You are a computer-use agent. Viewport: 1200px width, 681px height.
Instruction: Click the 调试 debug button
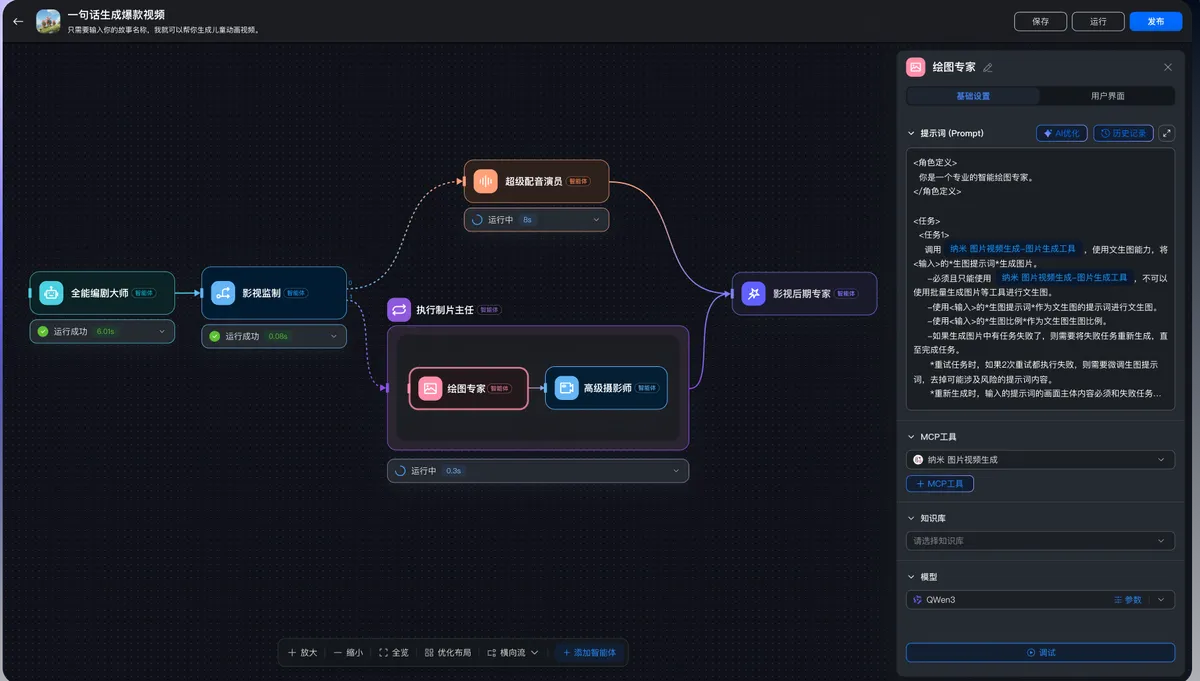click(1040, 653)
